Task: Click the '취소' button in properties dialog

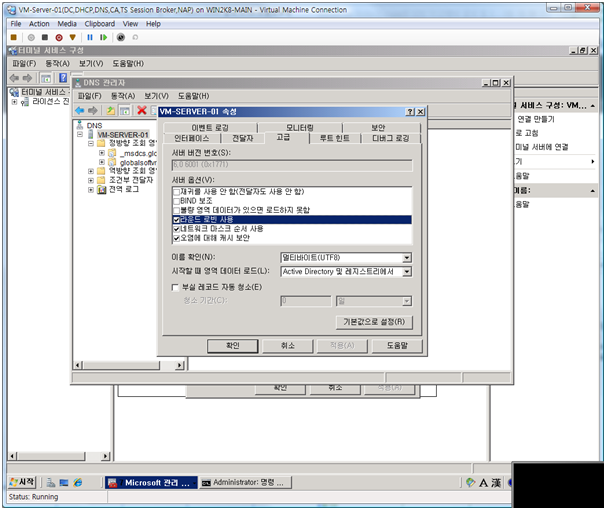Action: 288,346
